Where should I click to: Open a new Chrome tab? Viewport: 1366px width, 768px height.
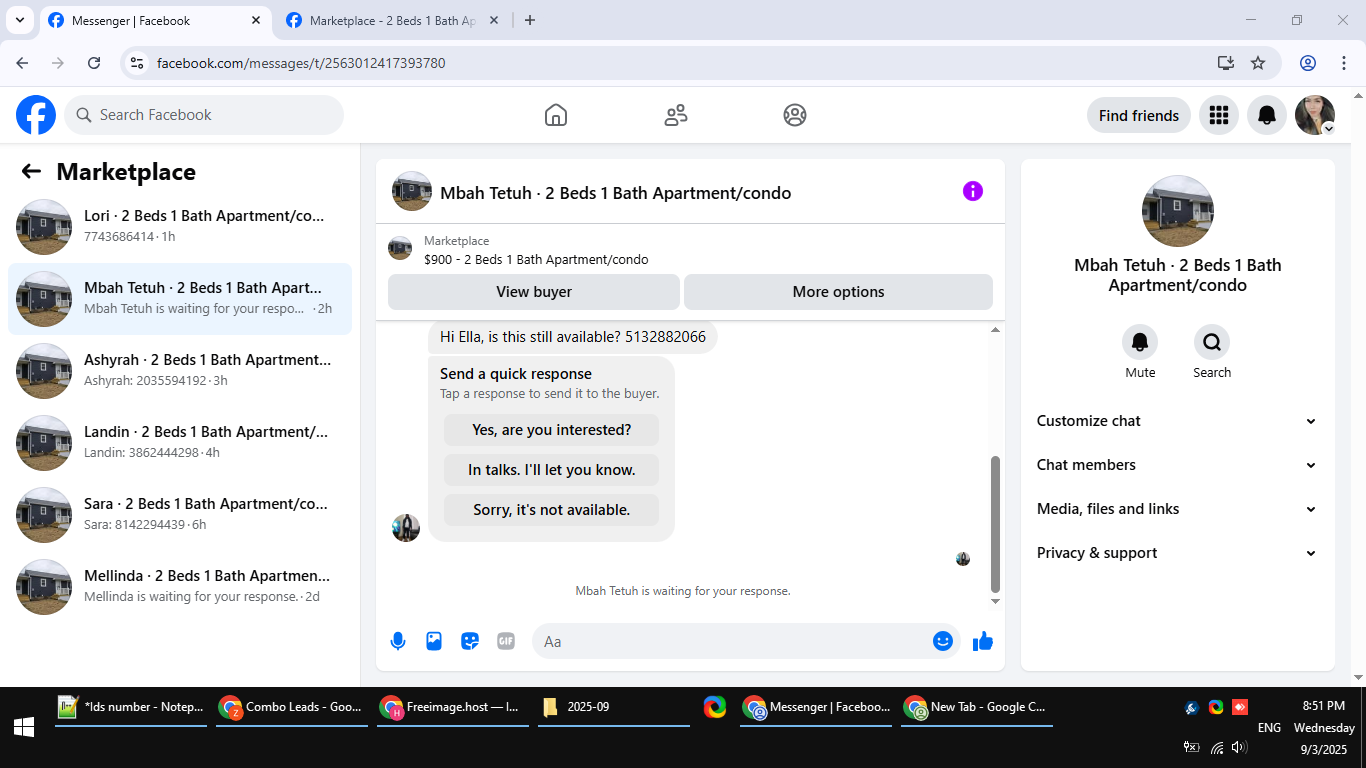point(530,20)
